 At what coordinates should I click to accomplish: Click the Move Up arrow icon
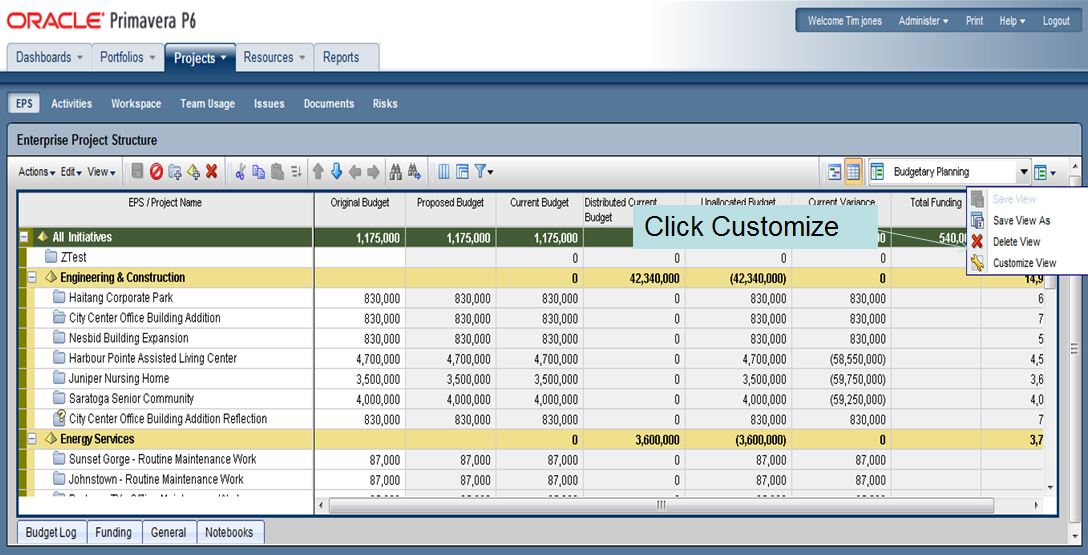(318, 171)
